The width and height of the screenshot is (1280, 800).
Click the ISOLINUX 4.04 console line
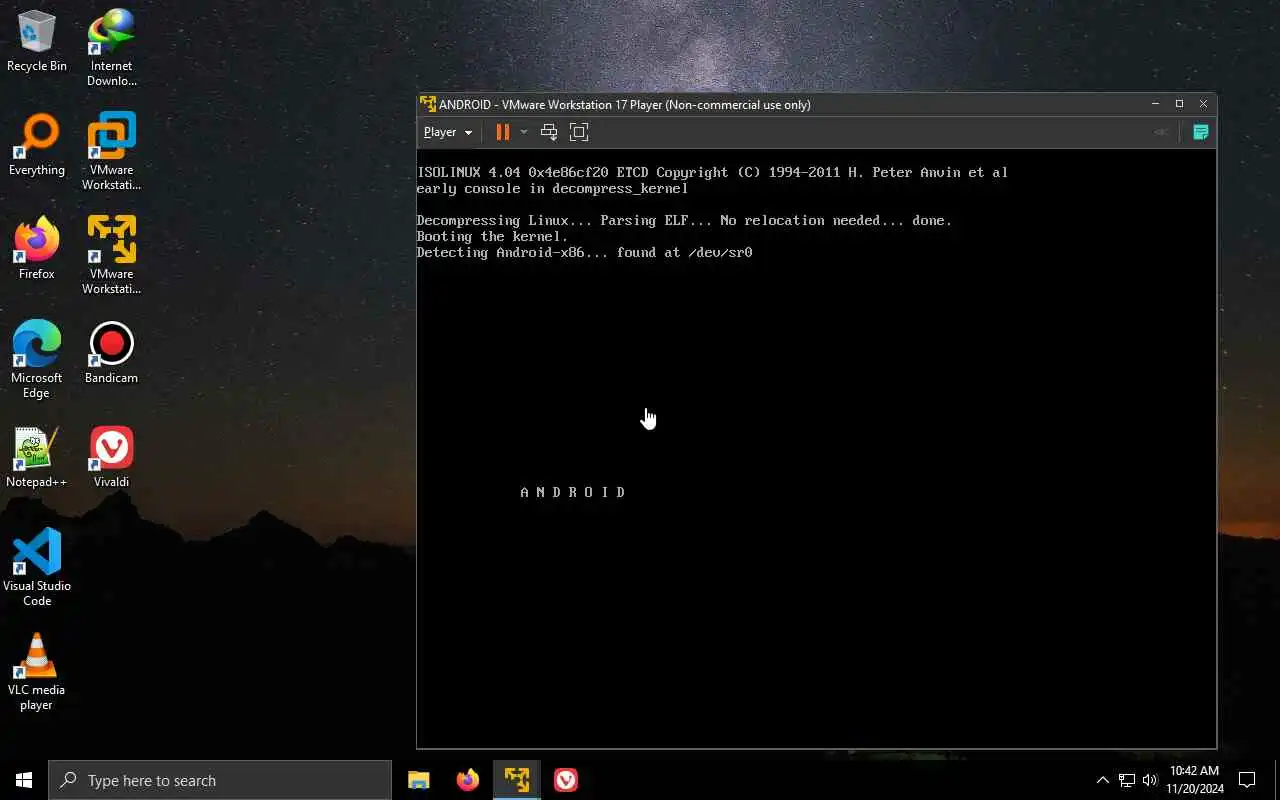712,173
